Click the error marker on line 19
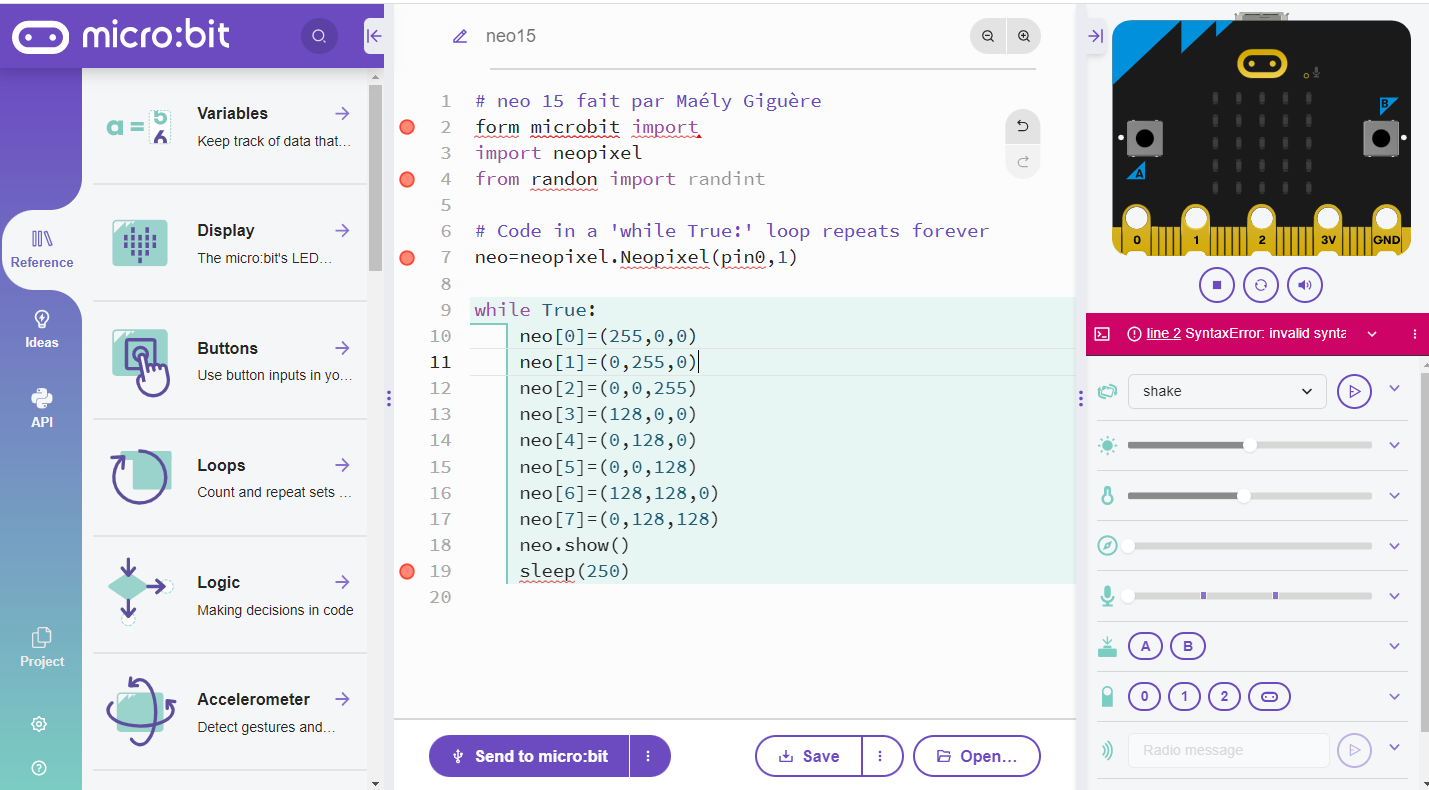Image resolution: width=1429 pixels, height=790 pixels. click(x=407, y=571)
